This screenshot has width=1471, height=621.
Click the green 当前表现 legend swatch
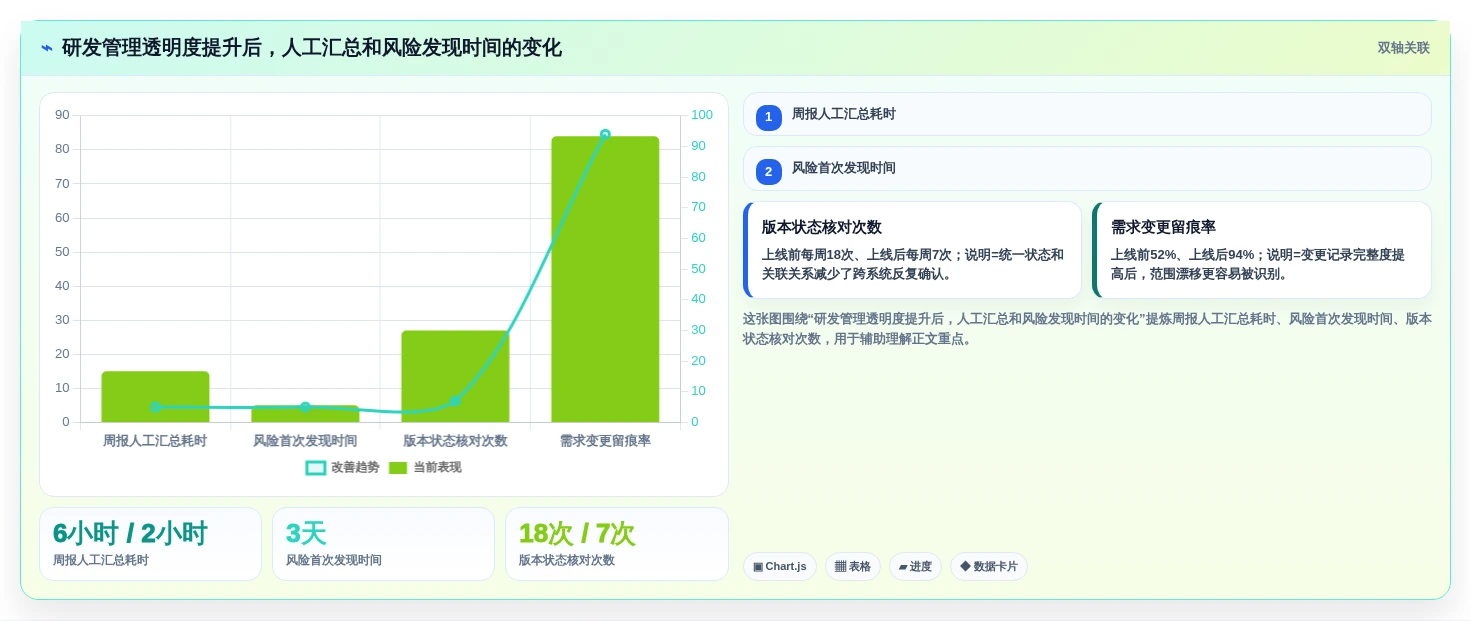[398, 468]
